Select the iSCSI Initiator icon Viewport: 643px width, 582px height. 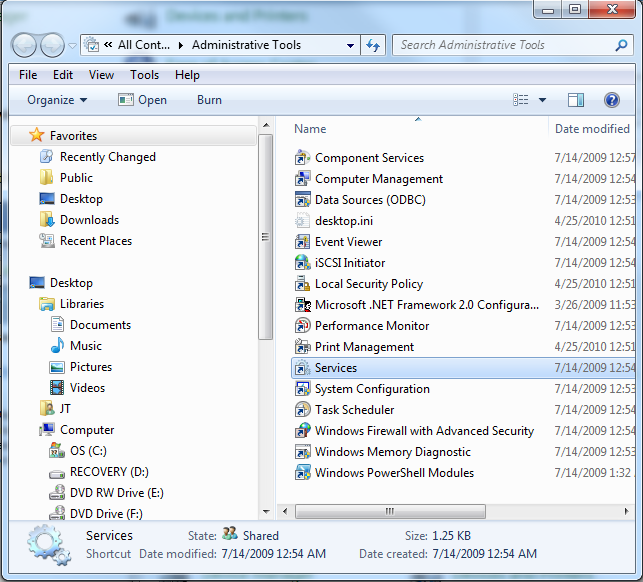303,263
